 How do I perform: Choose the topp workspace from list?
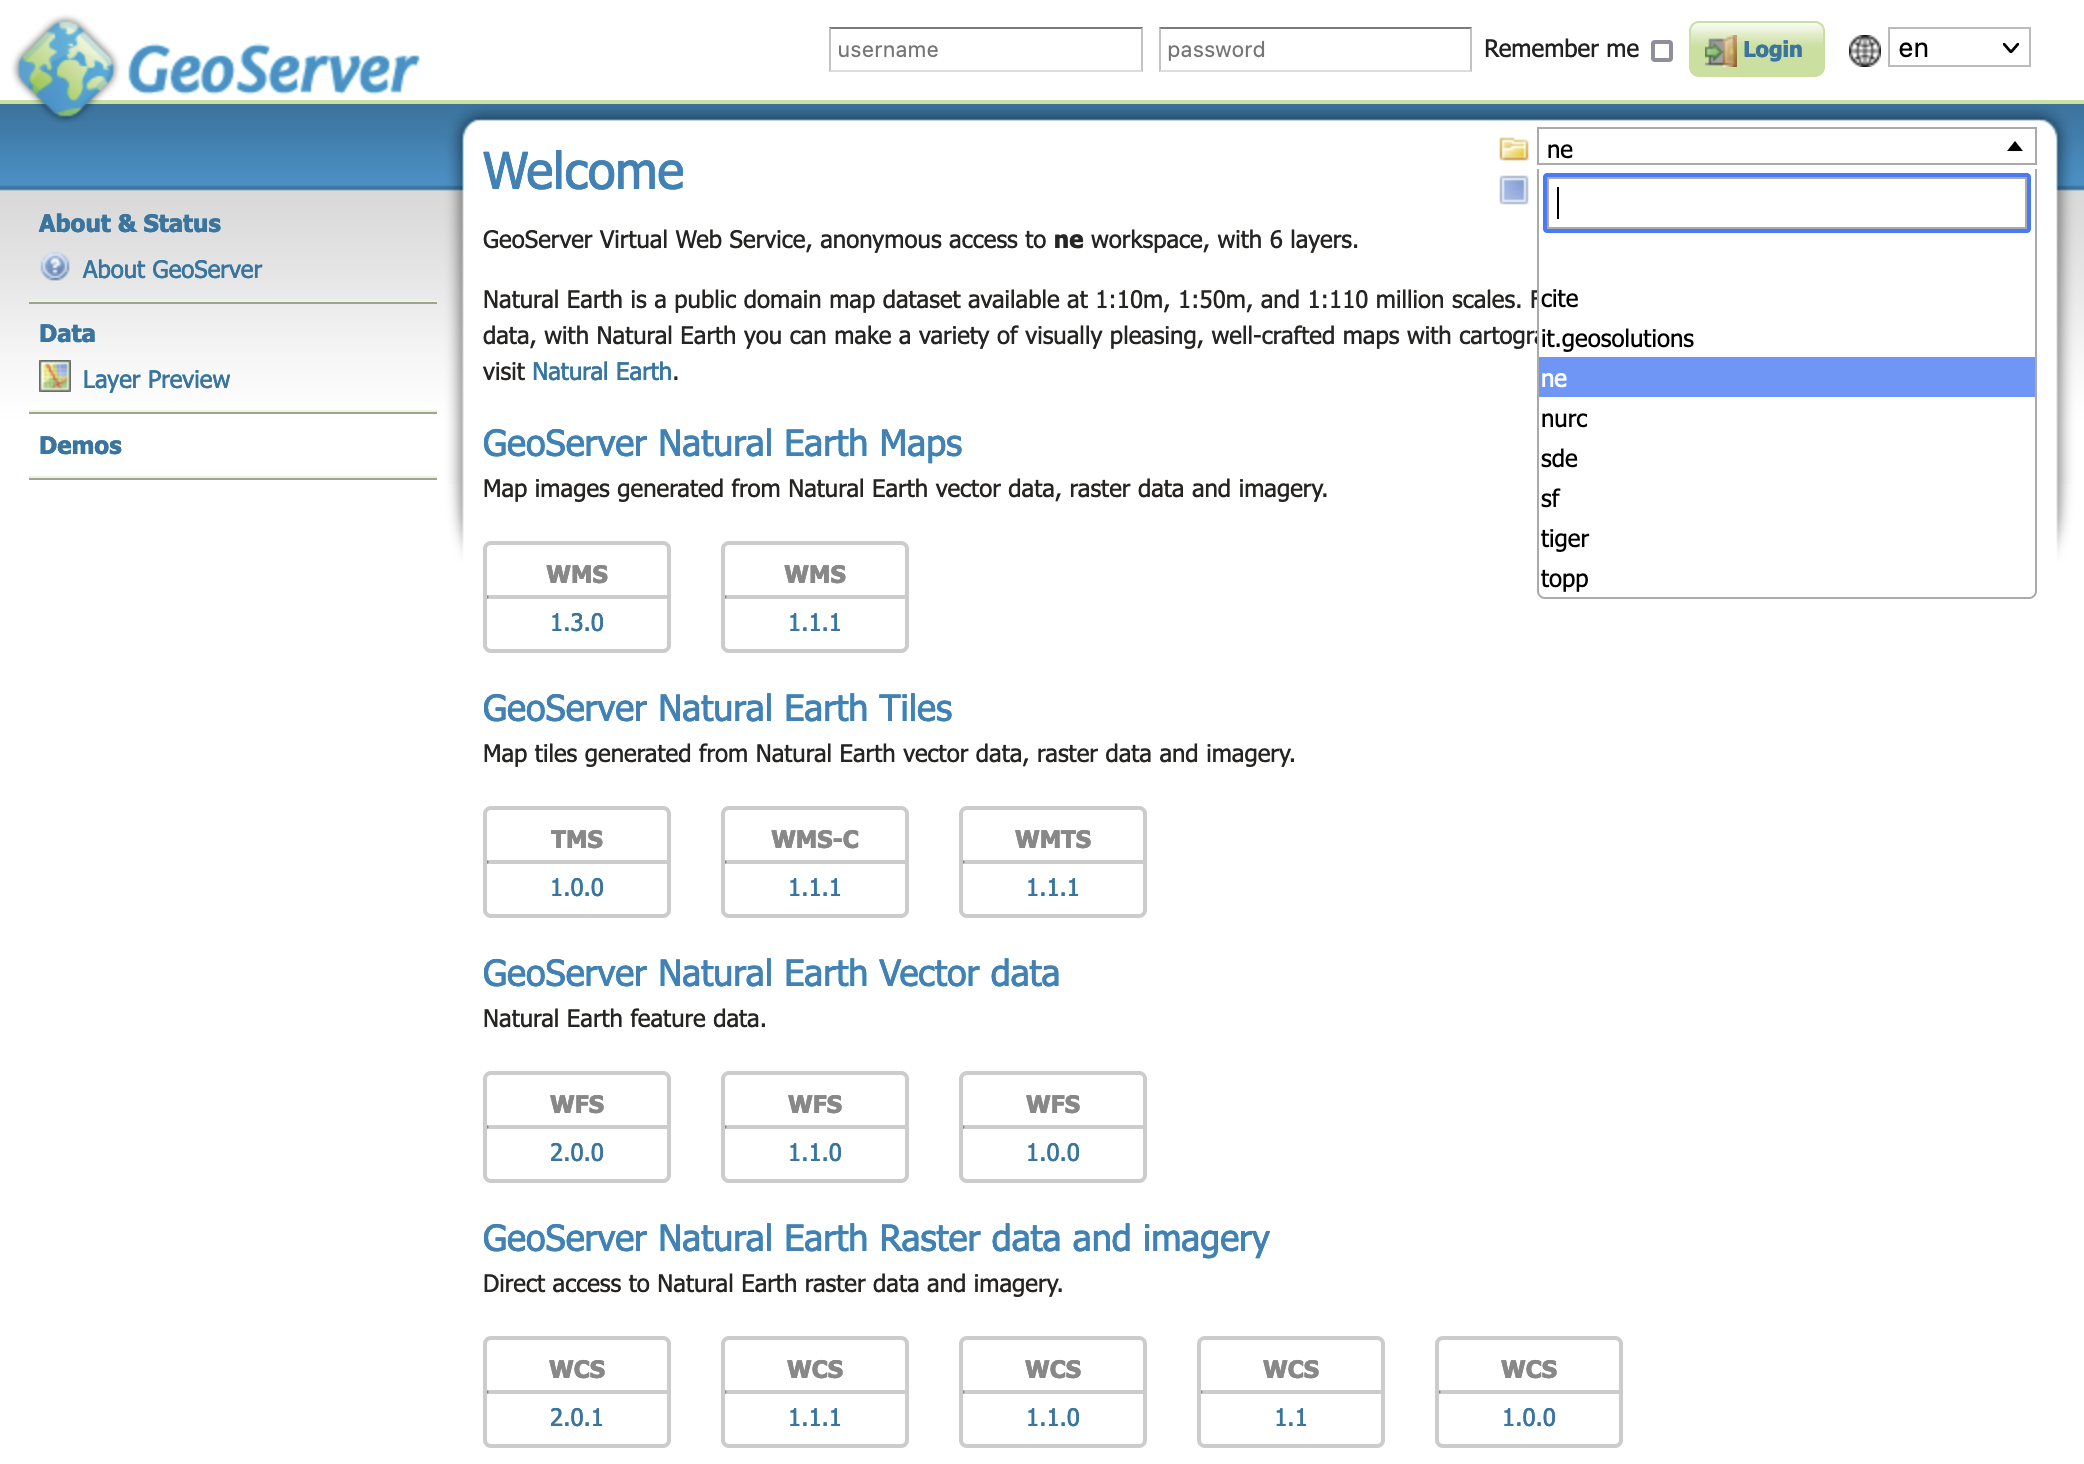coord(1565,579)
